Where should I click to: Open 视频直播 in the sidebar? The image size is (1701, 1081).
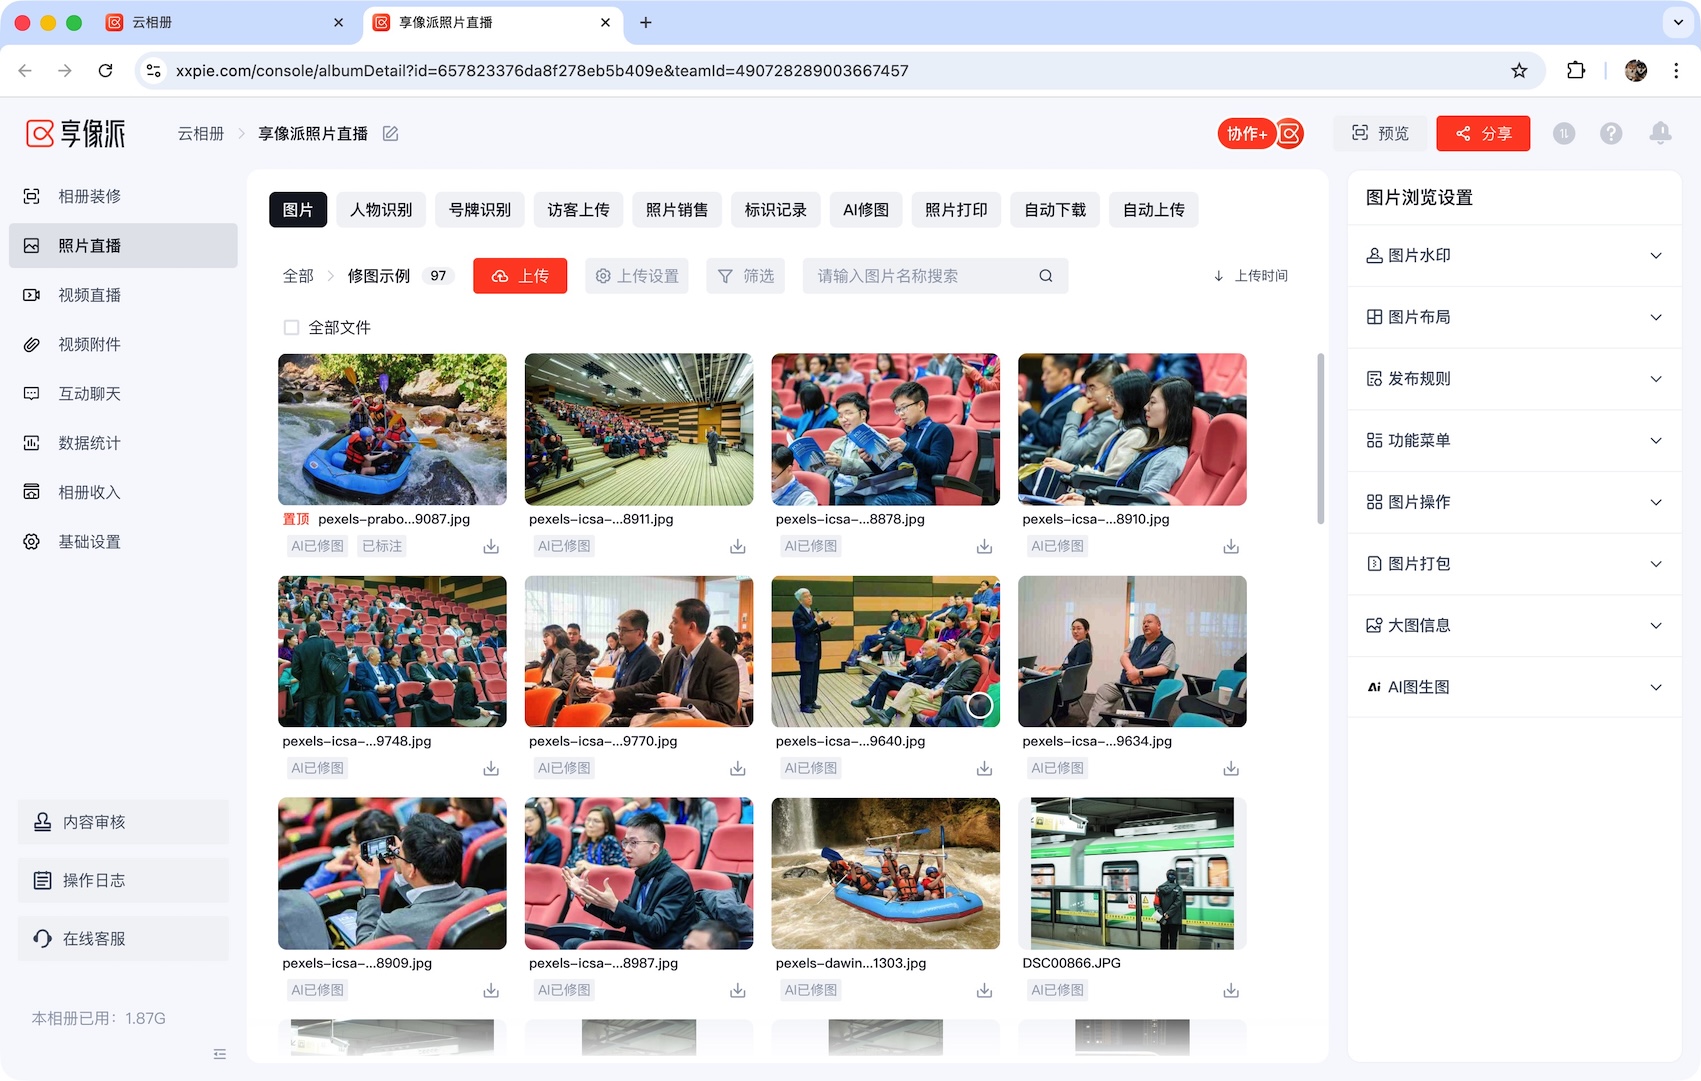point(89,295)
